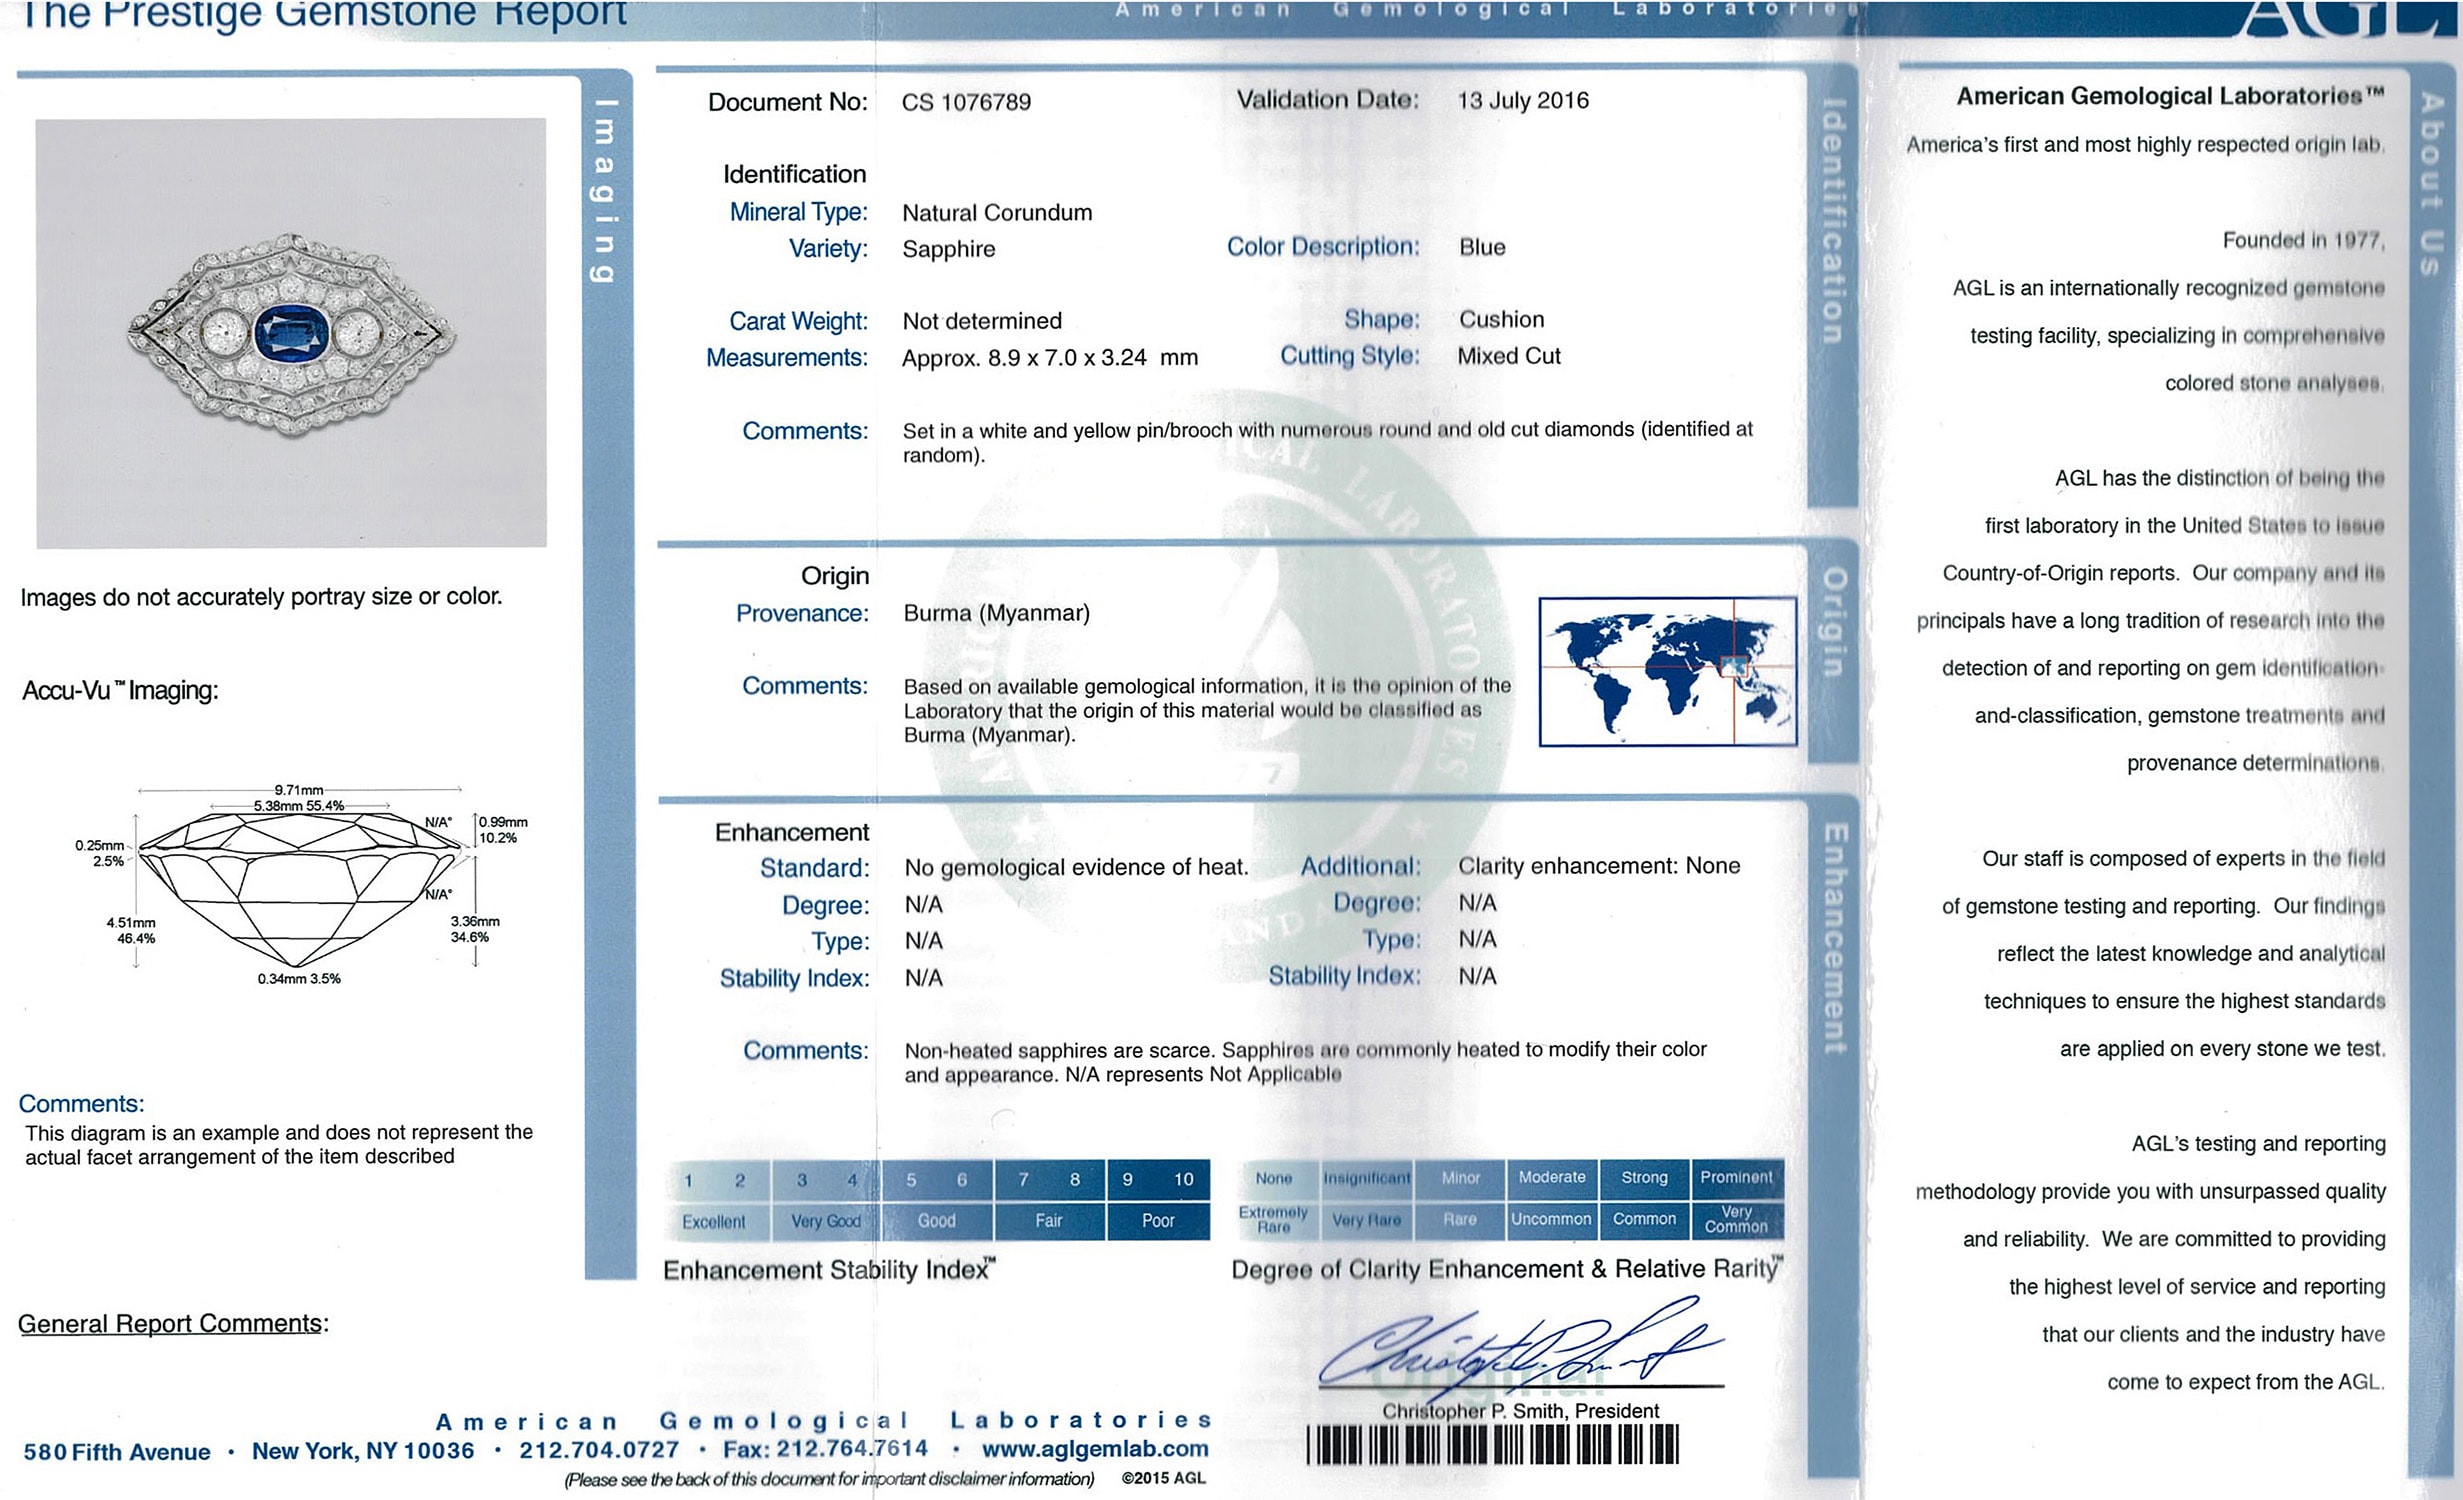The width and height of the screenshot is (2463, 1500).
Task: Click the world map origin image
Action: pos(1667,671)
